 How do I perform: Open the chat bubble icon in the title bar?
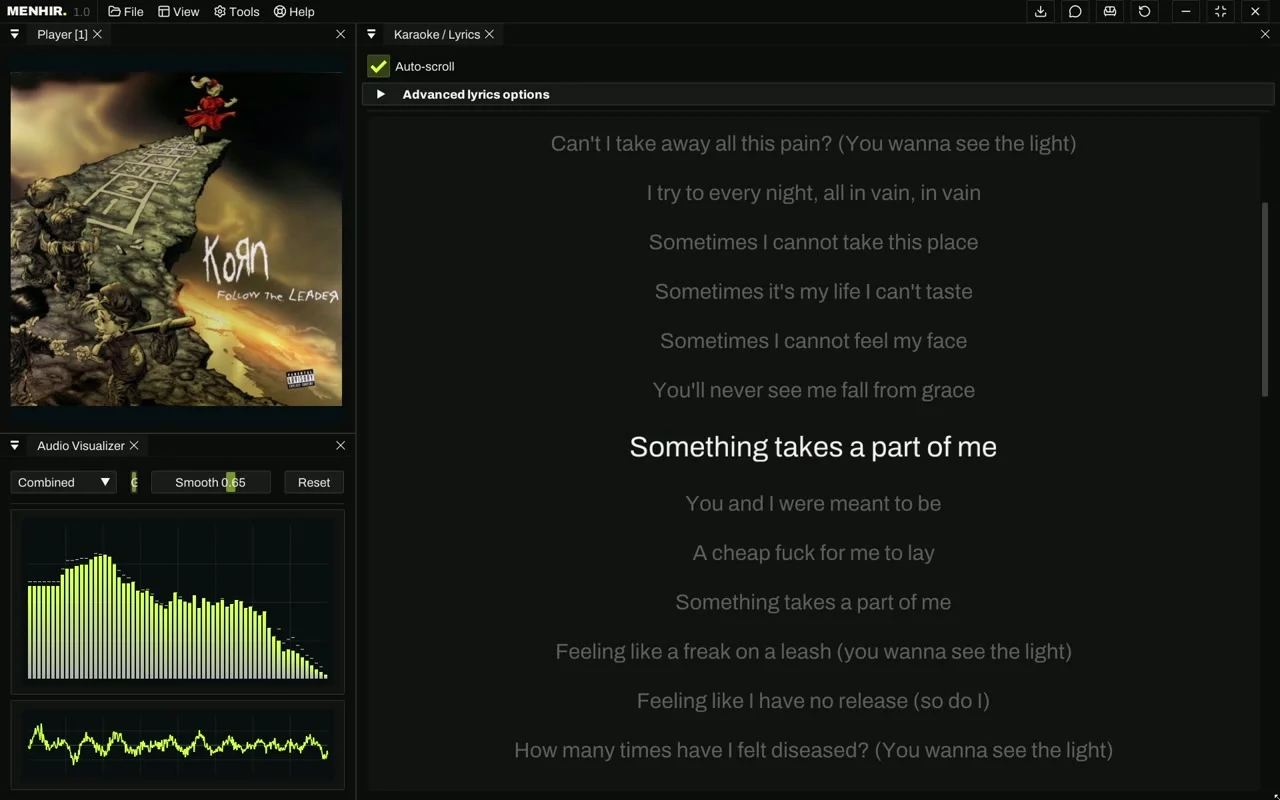(x=1075, y=12)
